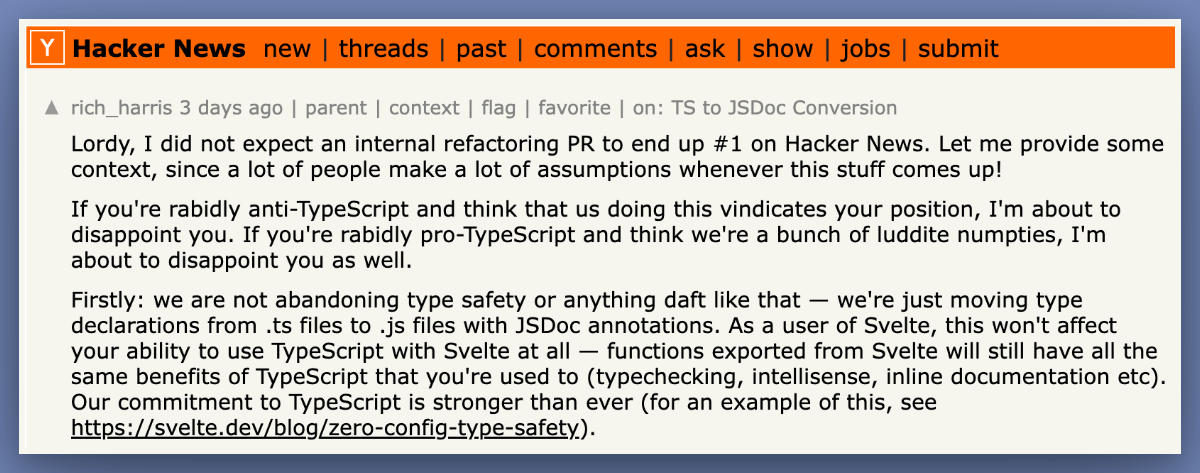Go to the Hacker News home title
Image resolution: width=1200 pixels, height=473 pixels.
pos(160,48)
